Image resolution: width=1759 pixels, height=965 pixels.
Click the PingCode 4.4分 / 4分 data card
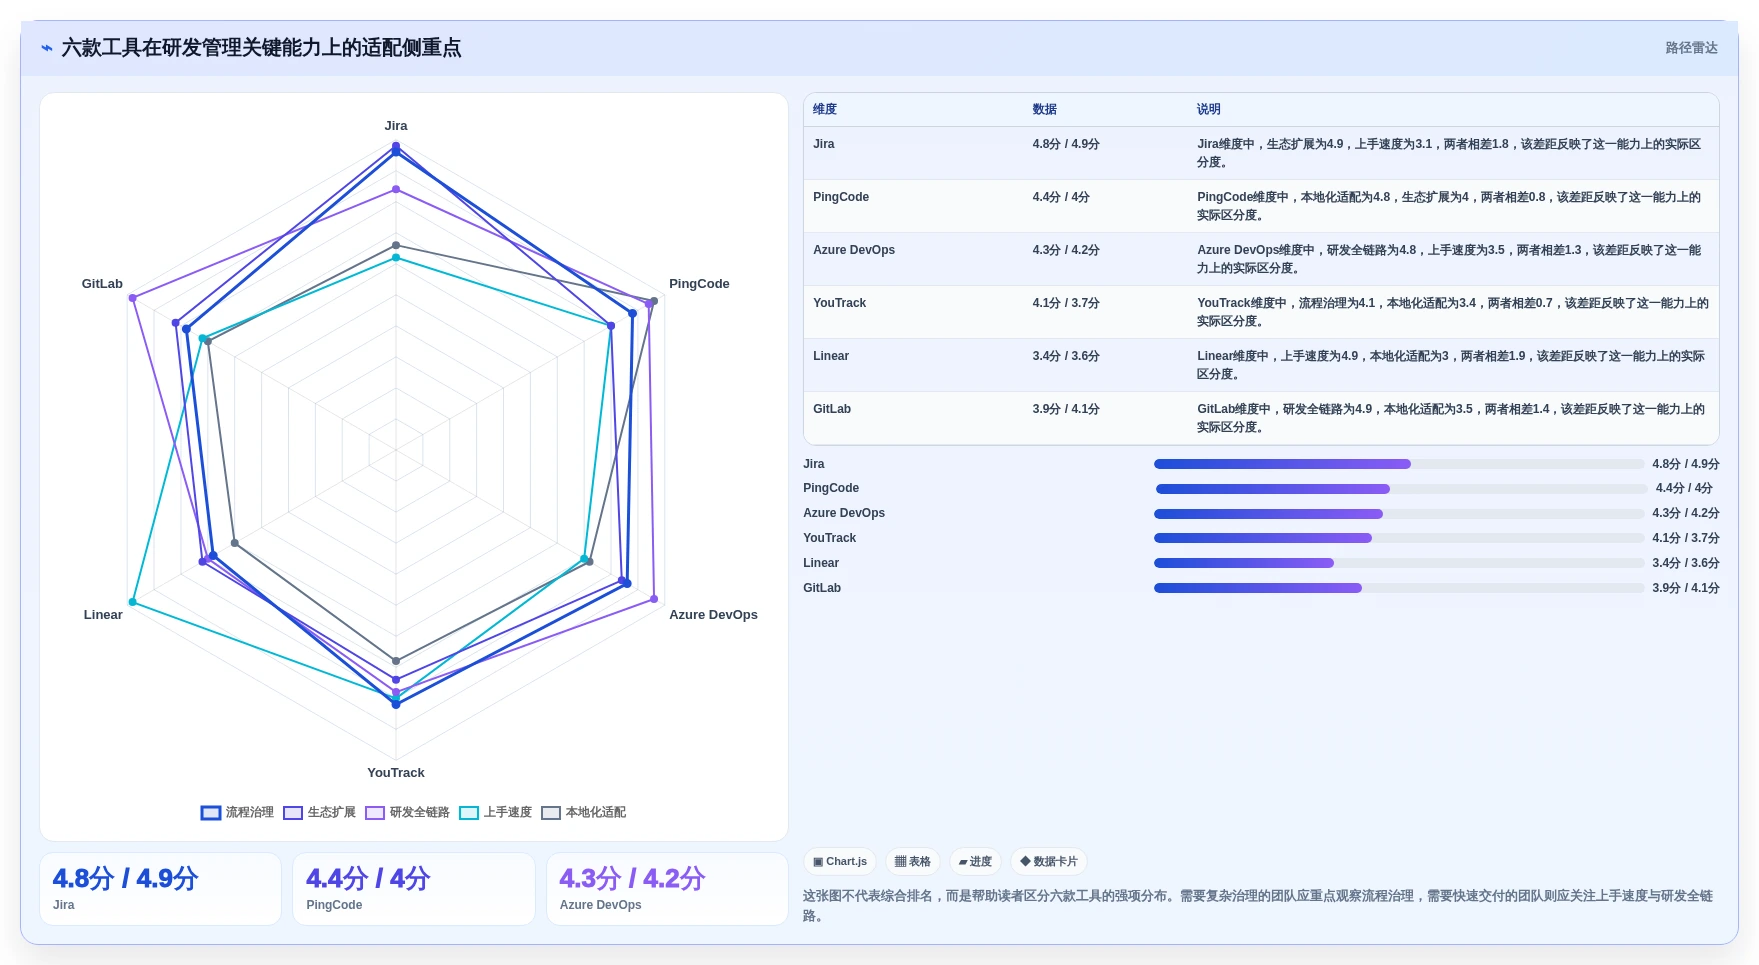(x=414, y=889)
